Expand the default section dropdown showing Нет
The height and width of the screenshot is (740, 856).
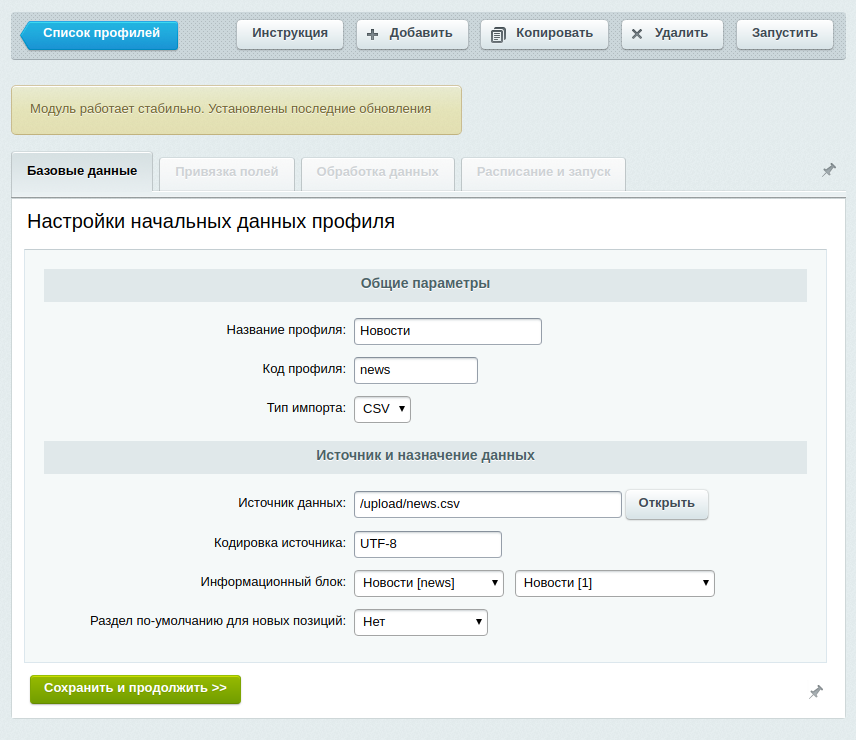pos(420,622)
